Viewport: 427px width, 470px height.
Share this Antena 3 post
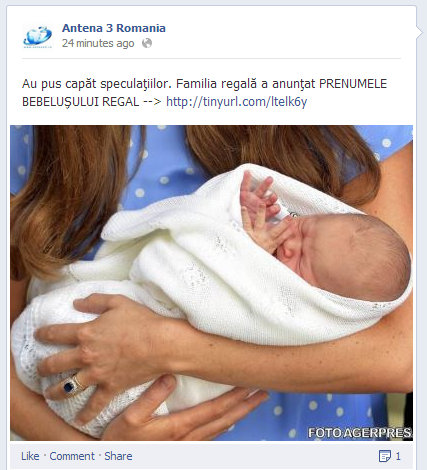[118, 456]
